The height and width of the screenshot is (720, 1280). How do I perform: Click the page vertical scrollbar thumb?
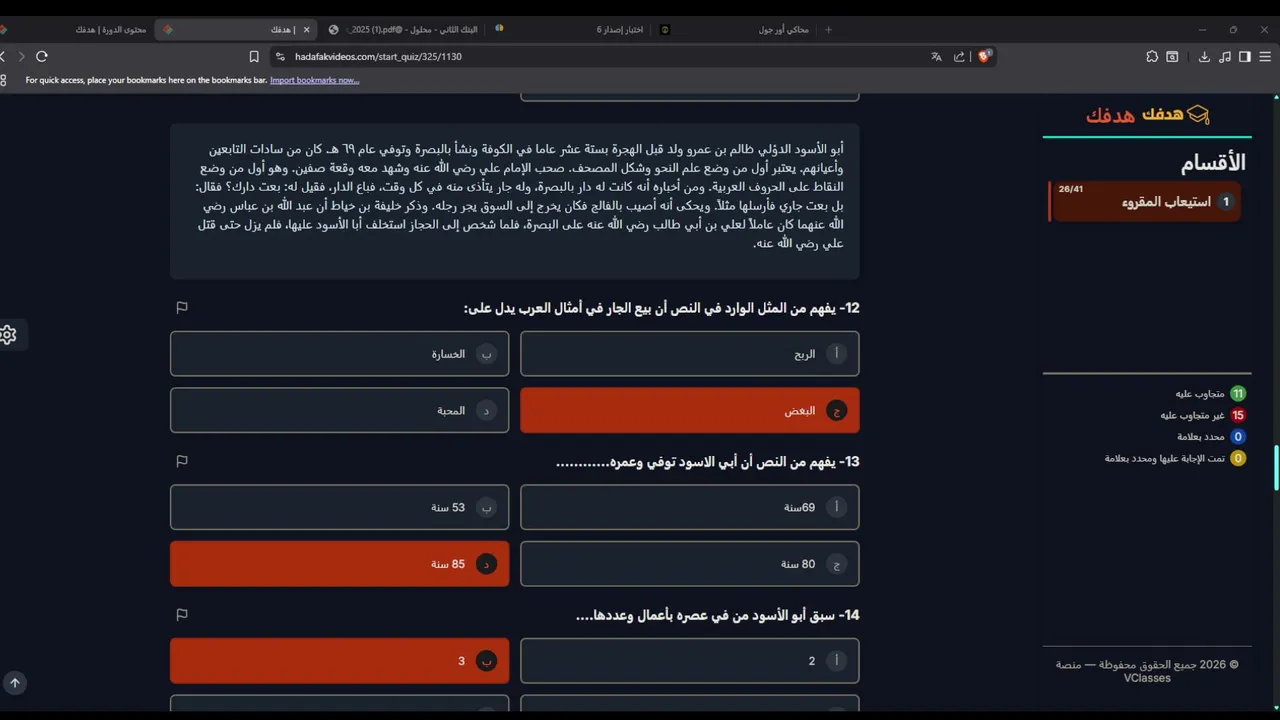point(1275,468)
